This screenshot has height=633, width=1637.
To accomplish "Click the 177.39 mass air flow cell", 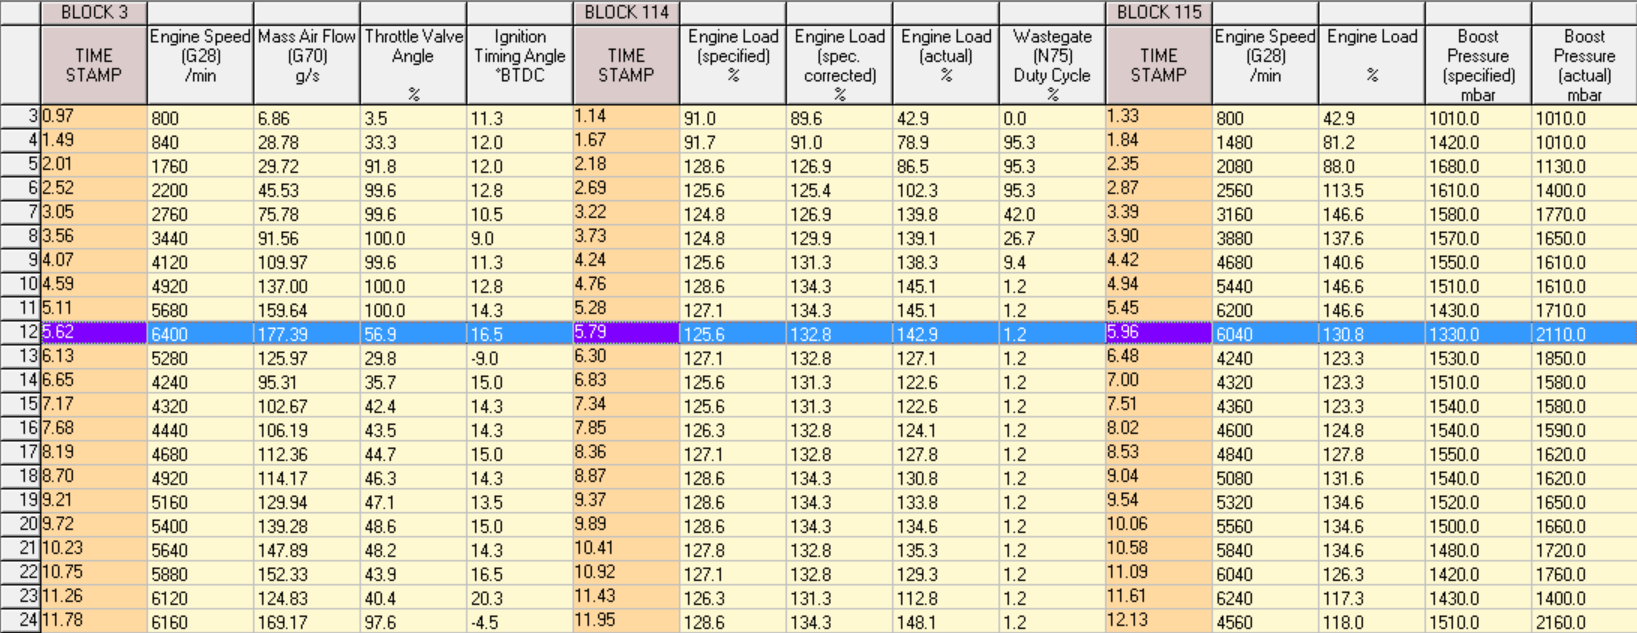I will point(306,334).
